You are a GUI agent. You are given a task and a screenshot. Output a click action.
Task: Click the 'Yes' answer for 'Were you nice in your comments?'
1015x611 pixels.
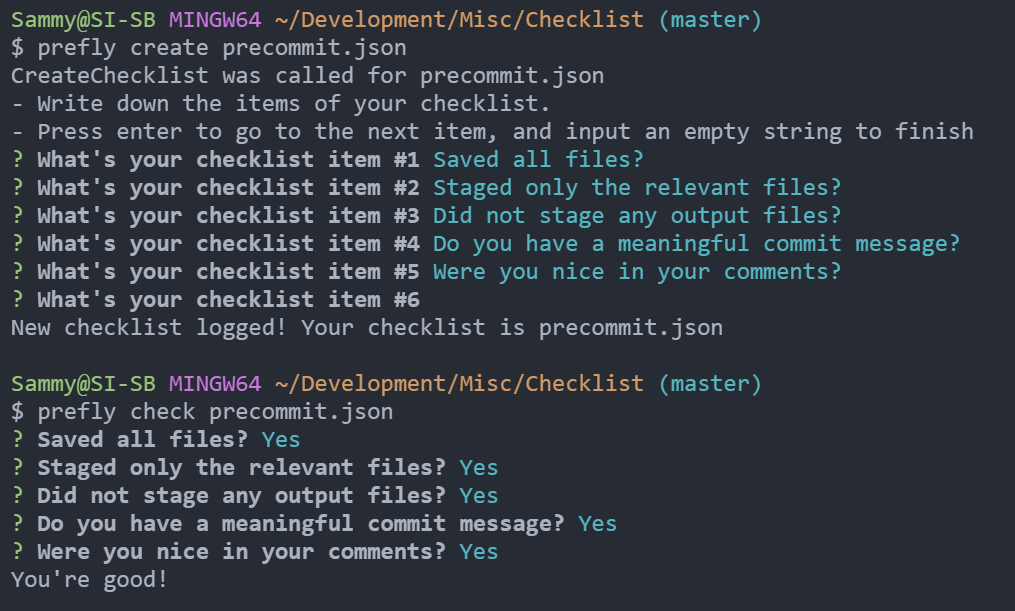(478, 551)
